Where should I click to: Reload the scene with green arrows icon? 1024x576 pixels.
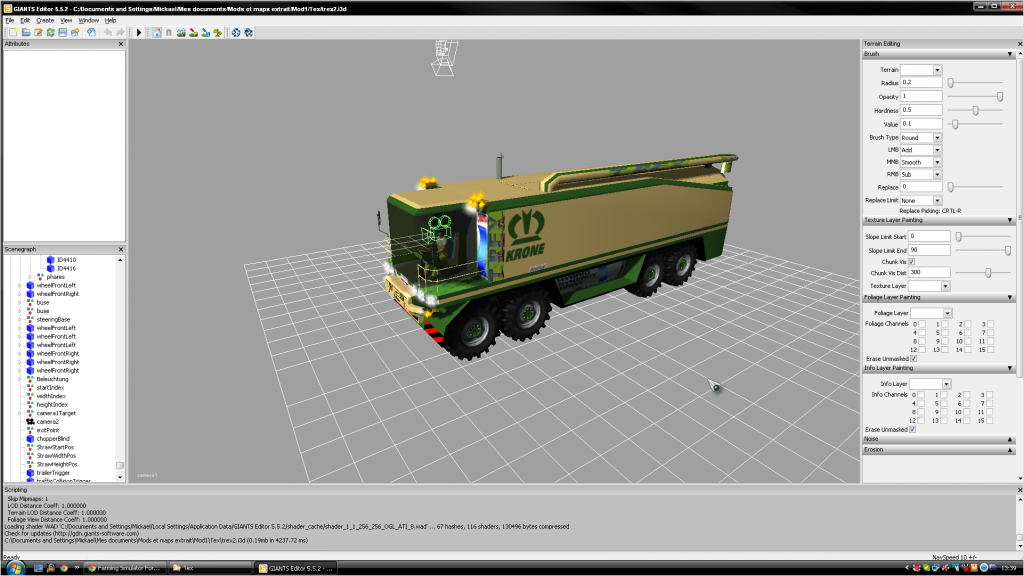tap(50, 33)
